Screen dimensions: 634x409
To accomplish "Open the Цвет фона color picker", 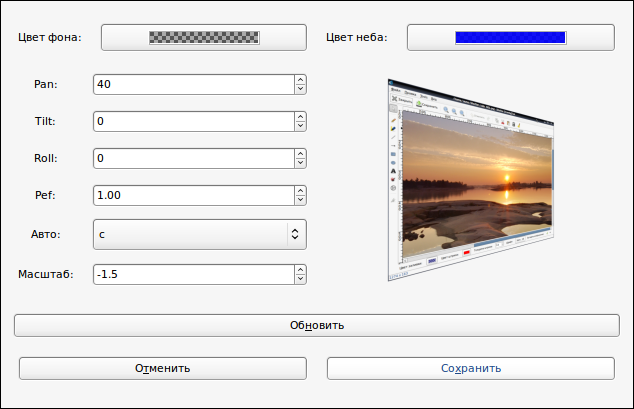I will point(204,38).
